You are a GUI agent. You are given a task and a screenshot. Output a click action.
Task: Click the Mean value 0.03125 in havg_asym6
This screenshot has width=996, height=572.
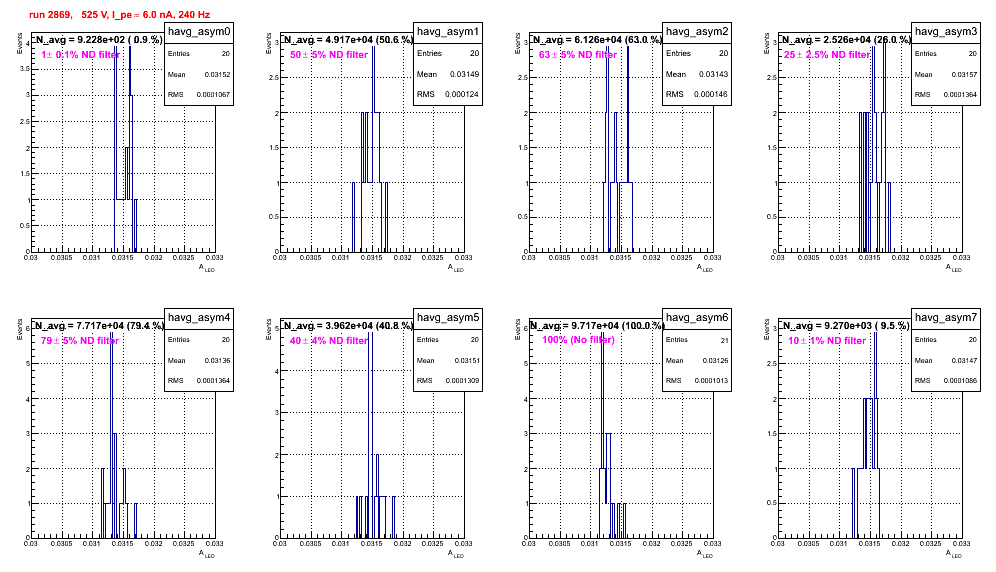715,360
